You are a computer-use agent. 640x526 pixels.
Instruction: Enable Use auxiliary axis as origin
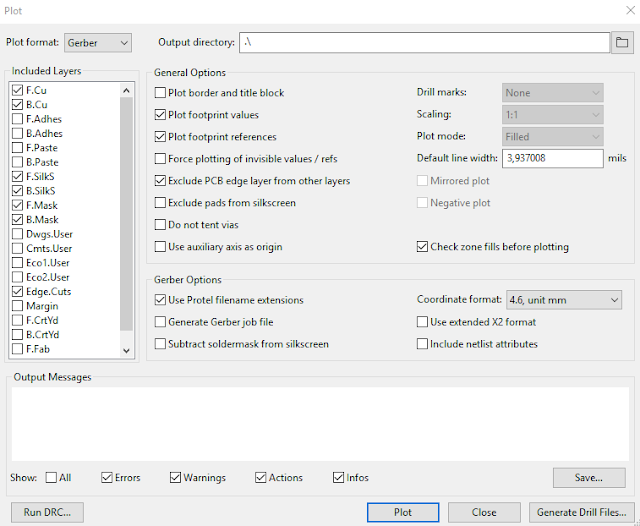coord(160,247)
